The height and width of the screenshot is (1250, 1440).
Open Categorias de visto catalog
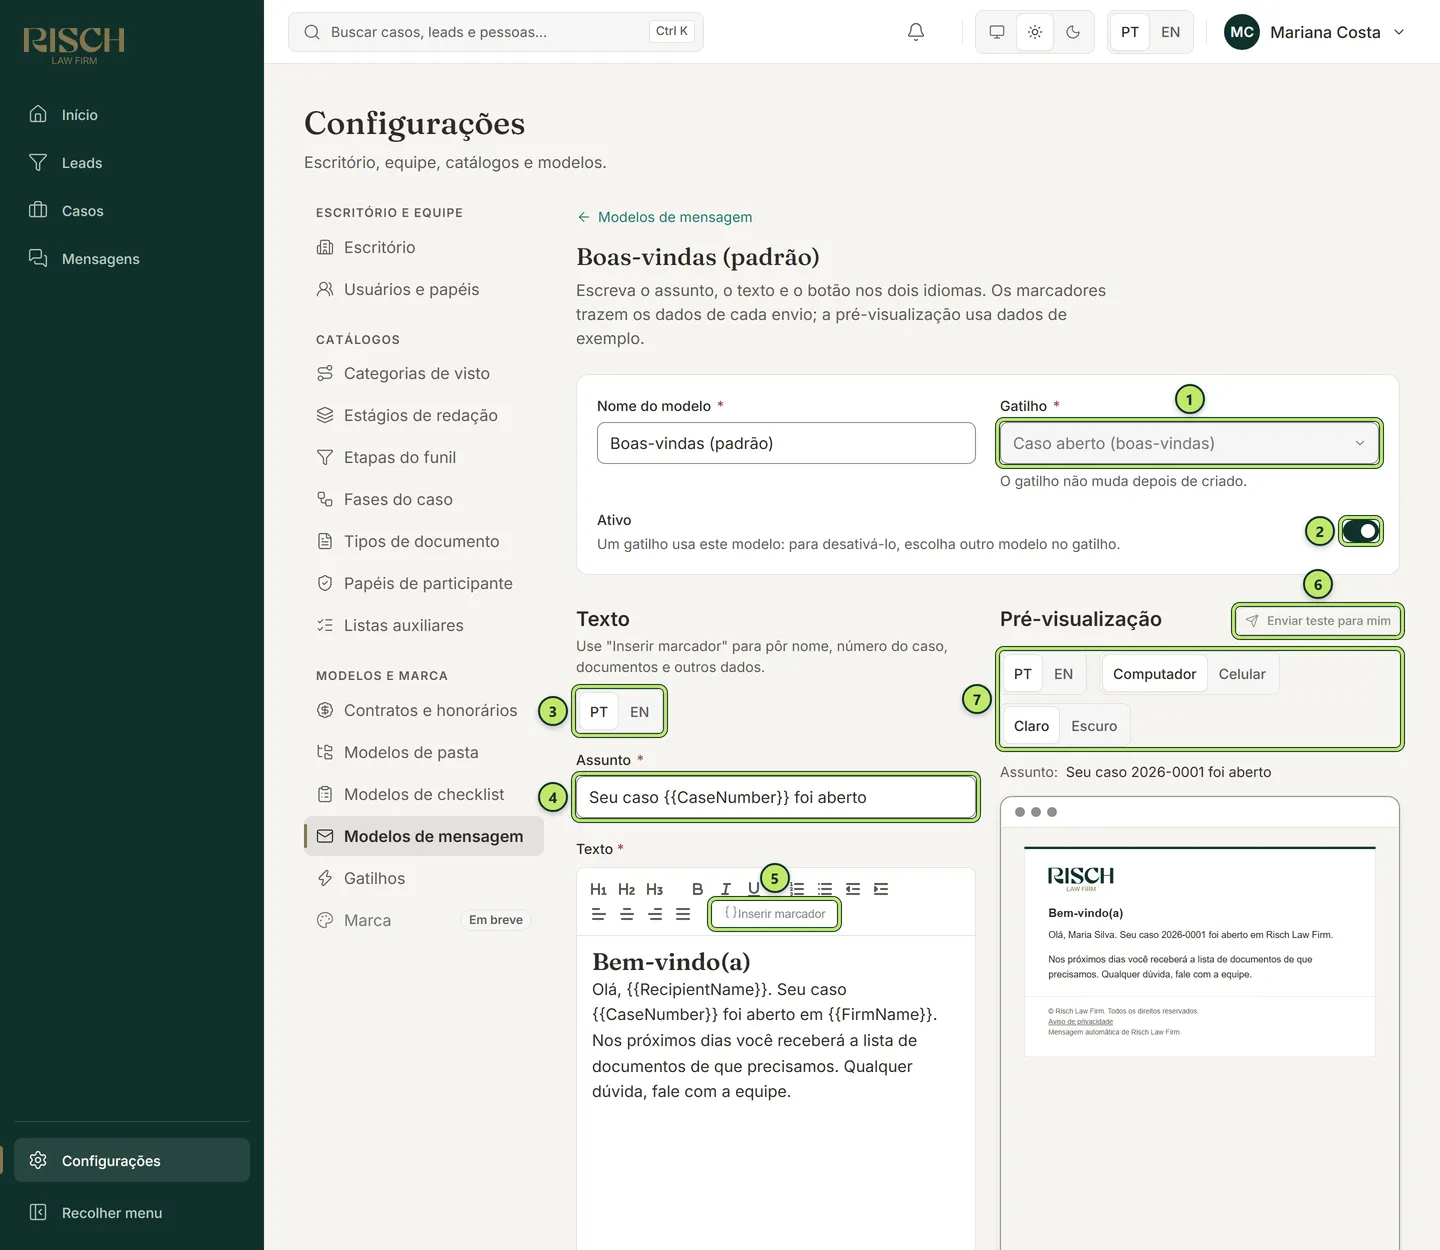(424, 373)
